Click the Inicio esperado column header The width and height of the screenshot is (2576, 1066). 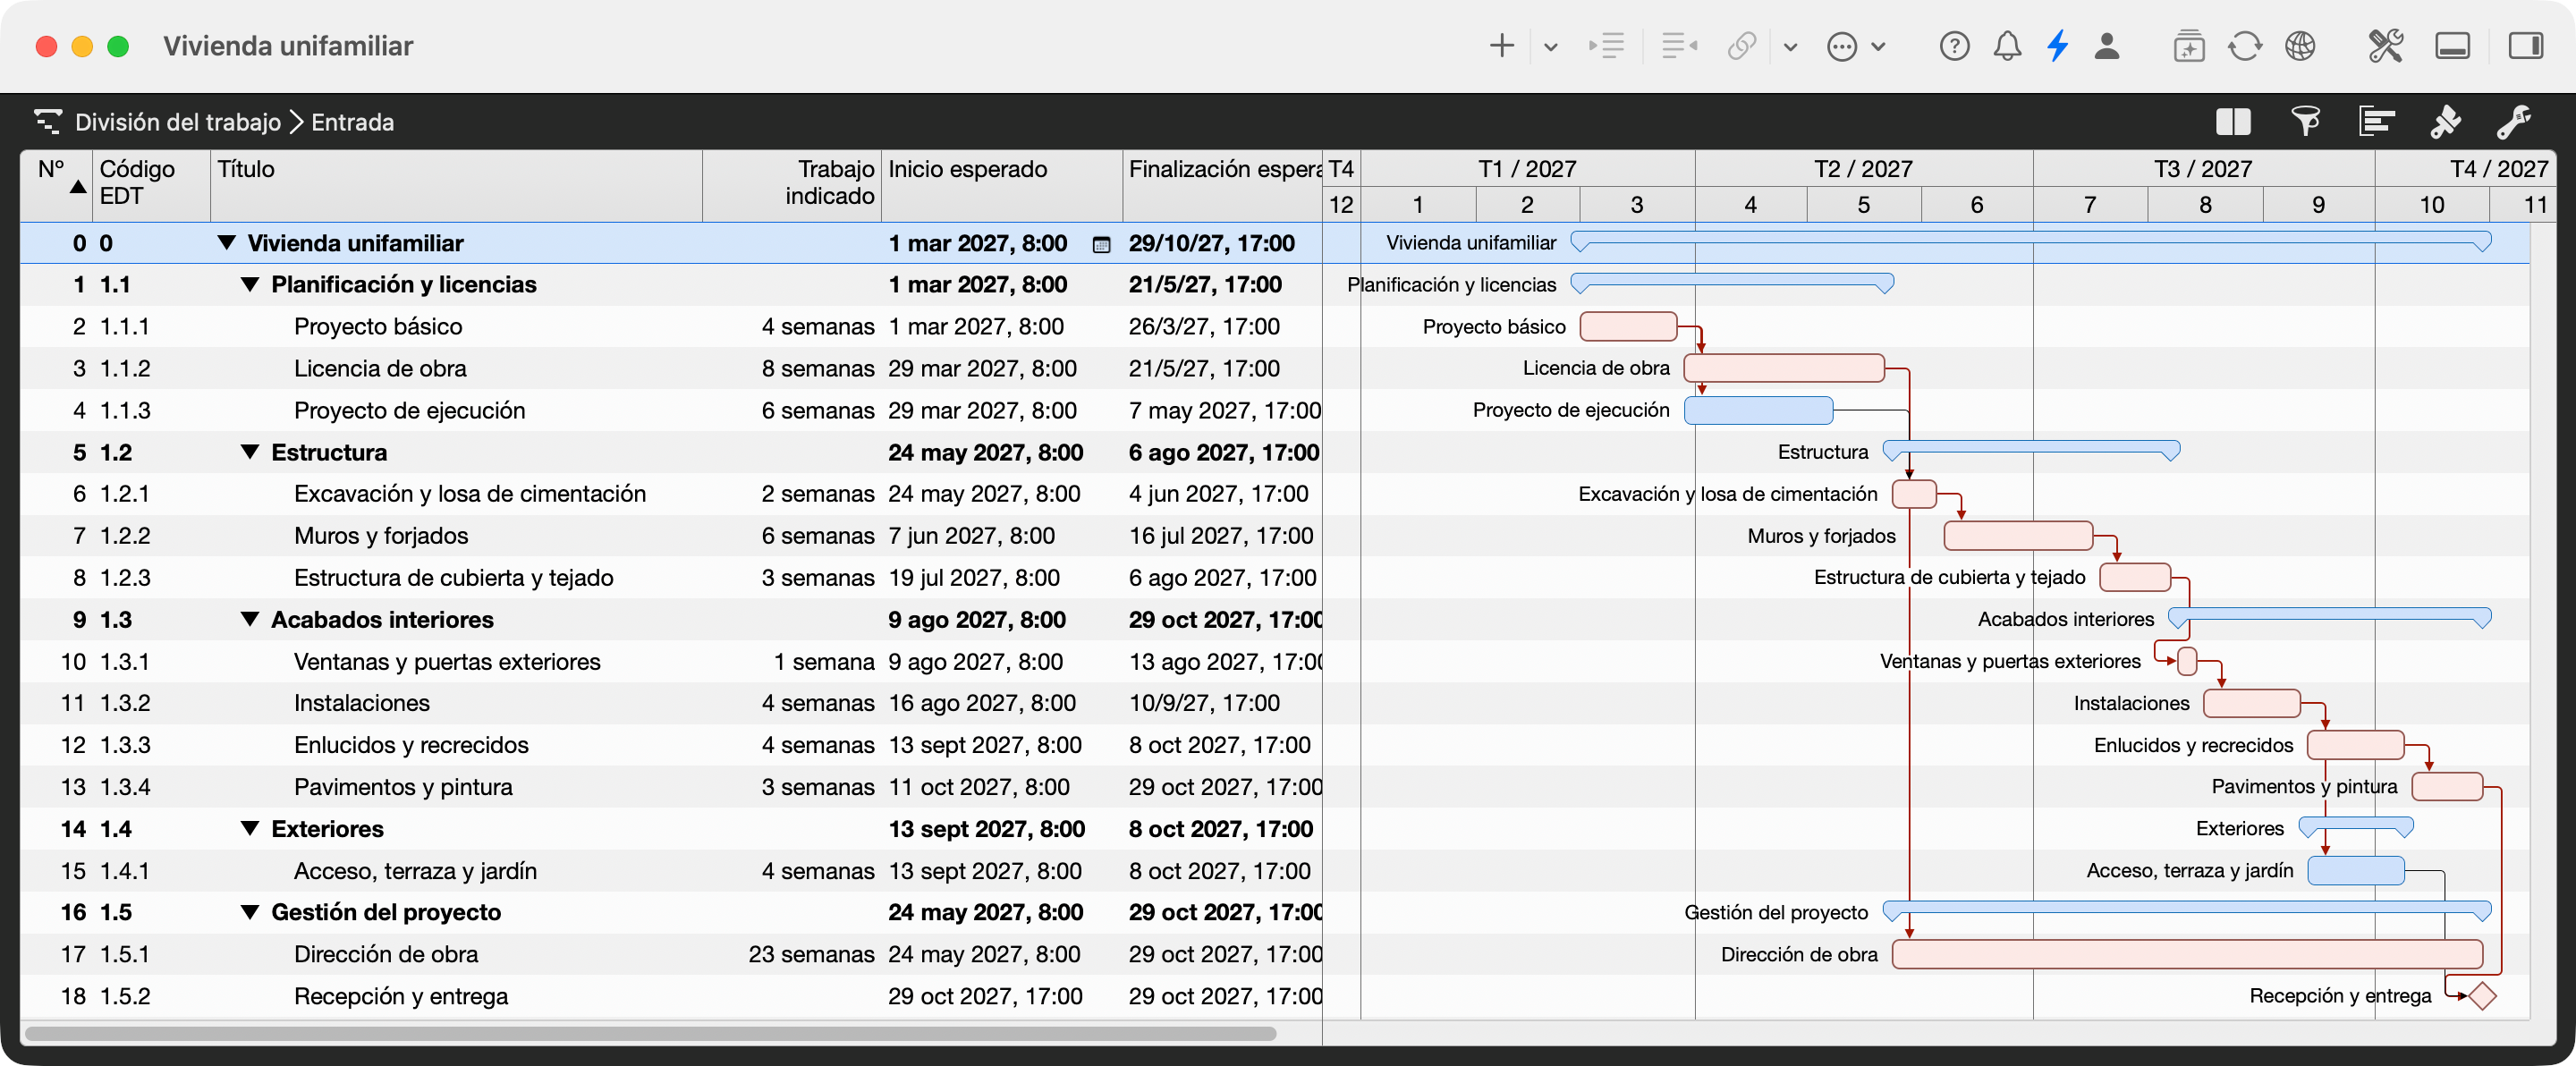(1002, 185)
